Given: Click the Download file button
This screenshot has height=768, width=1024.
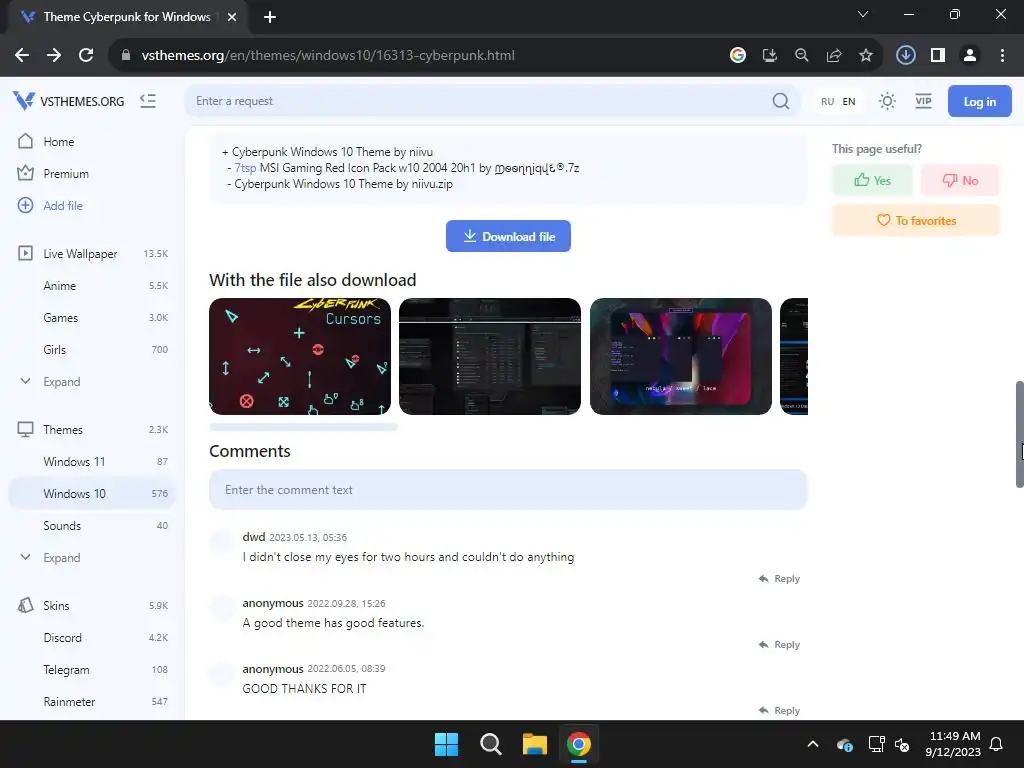Looking at the screenshot, I should pyautogui.click(x=508, y=236).
